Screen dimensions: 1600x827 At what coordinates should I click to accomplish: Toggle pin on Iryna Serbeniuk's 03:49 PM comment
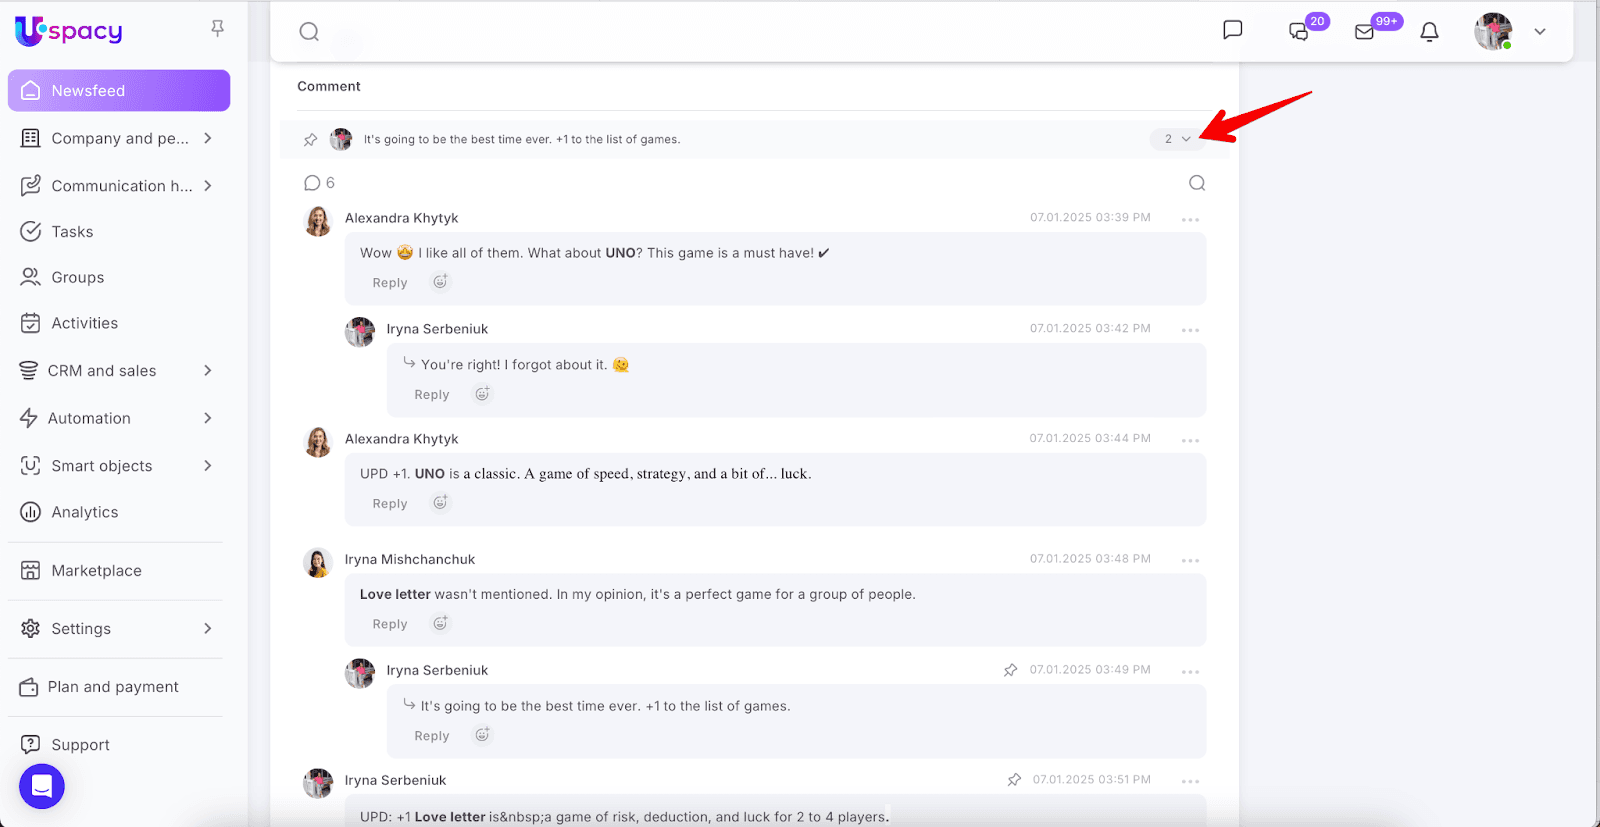pos(1011,670)
